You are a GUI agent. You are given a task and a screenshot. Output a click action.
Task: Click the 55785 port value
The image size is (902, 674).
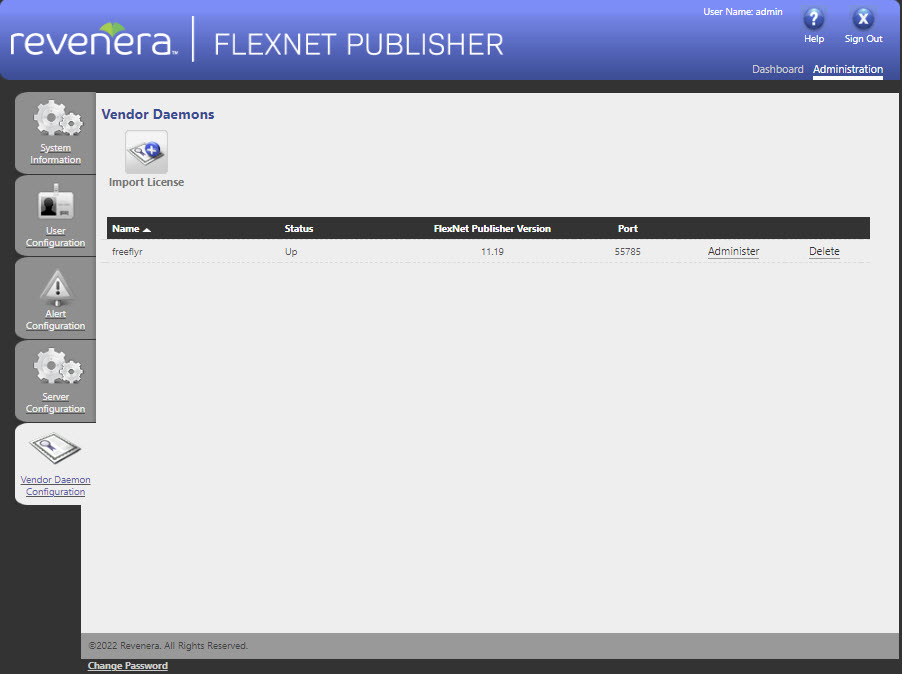click(x=627, y=252)
